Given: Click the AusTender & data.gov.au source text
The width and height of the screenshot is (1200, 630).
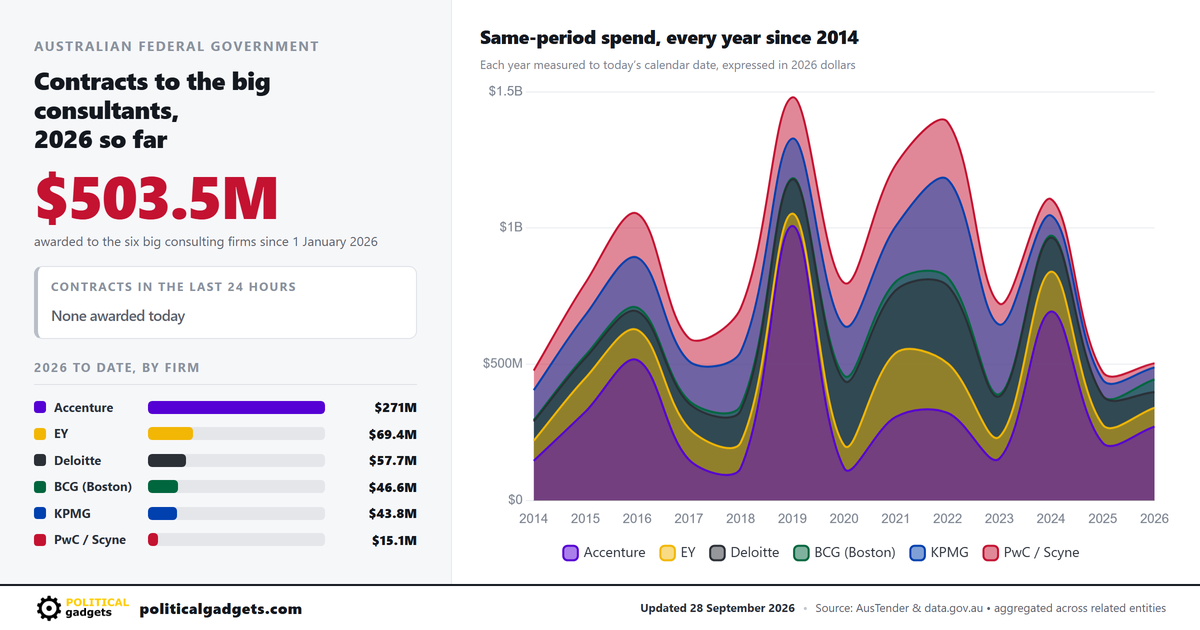Looking at the screenshot, I should click(991, 608).
